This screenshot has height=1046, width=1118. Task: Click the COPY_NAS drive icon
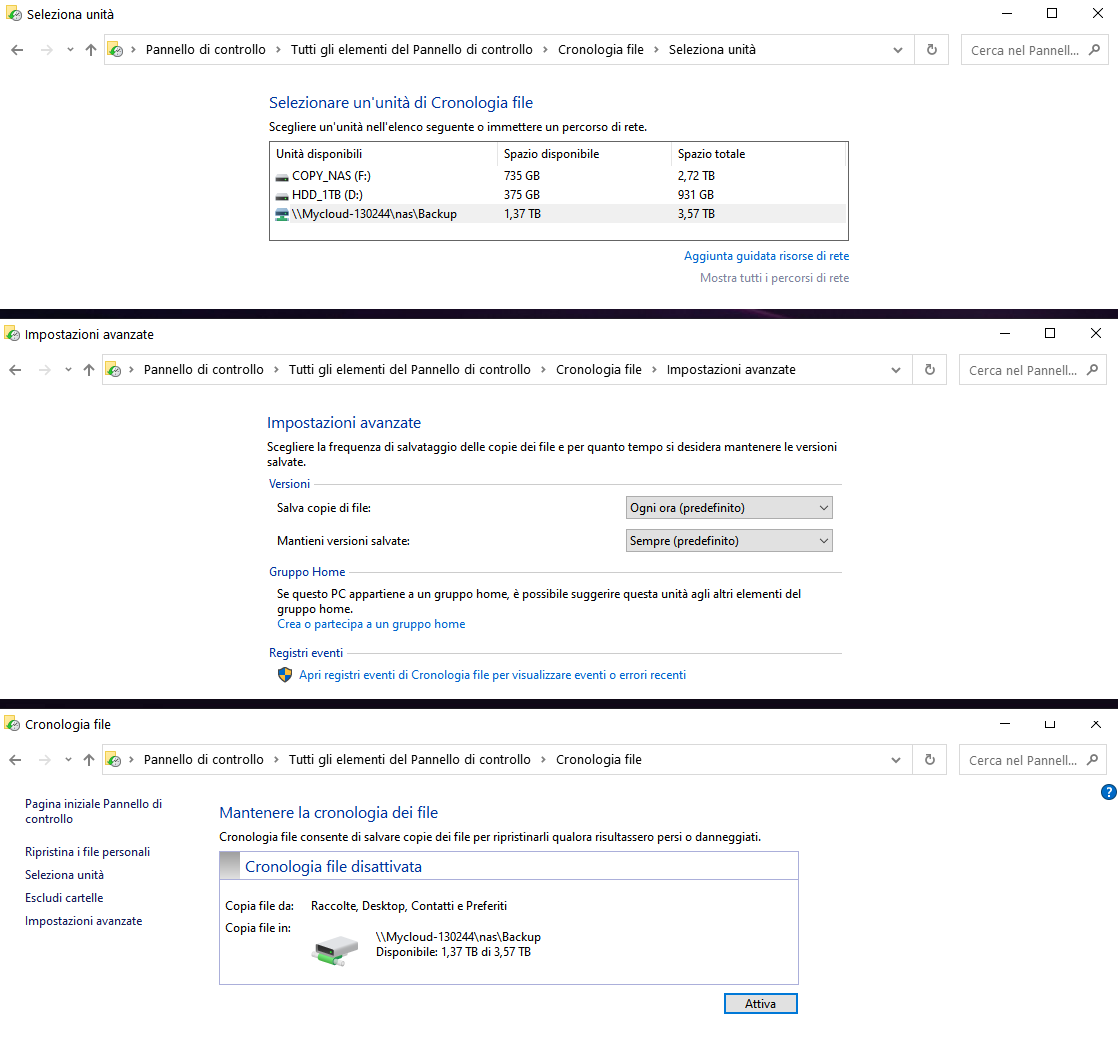coord(283,175)
